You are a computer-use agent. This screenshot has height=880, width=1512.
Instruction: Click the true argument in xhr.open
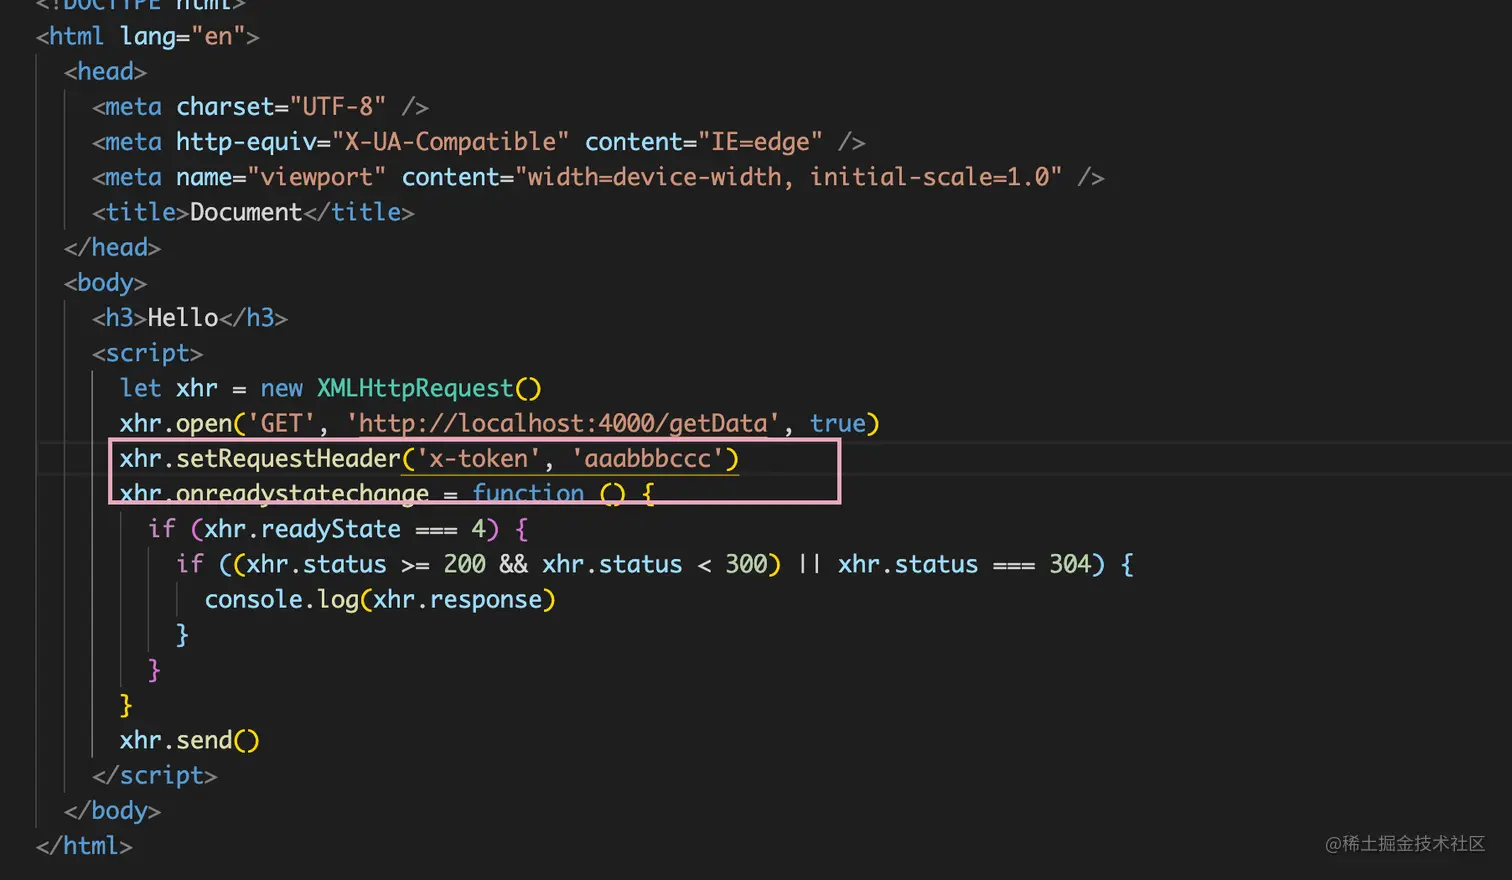[x=837, y=424]
